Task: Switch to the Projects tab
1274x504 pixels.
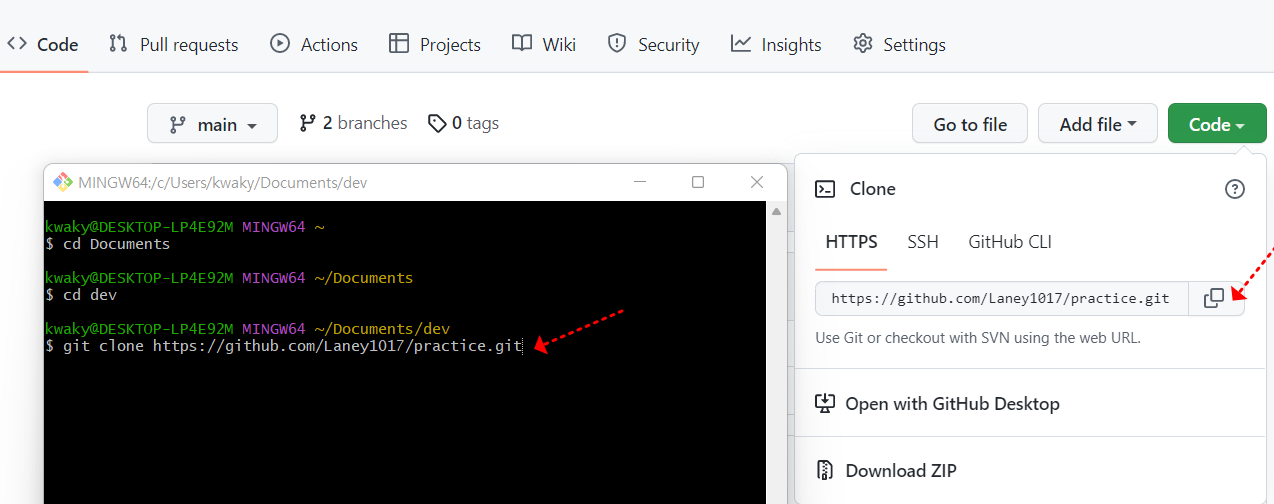Action: tap(435, 45)
